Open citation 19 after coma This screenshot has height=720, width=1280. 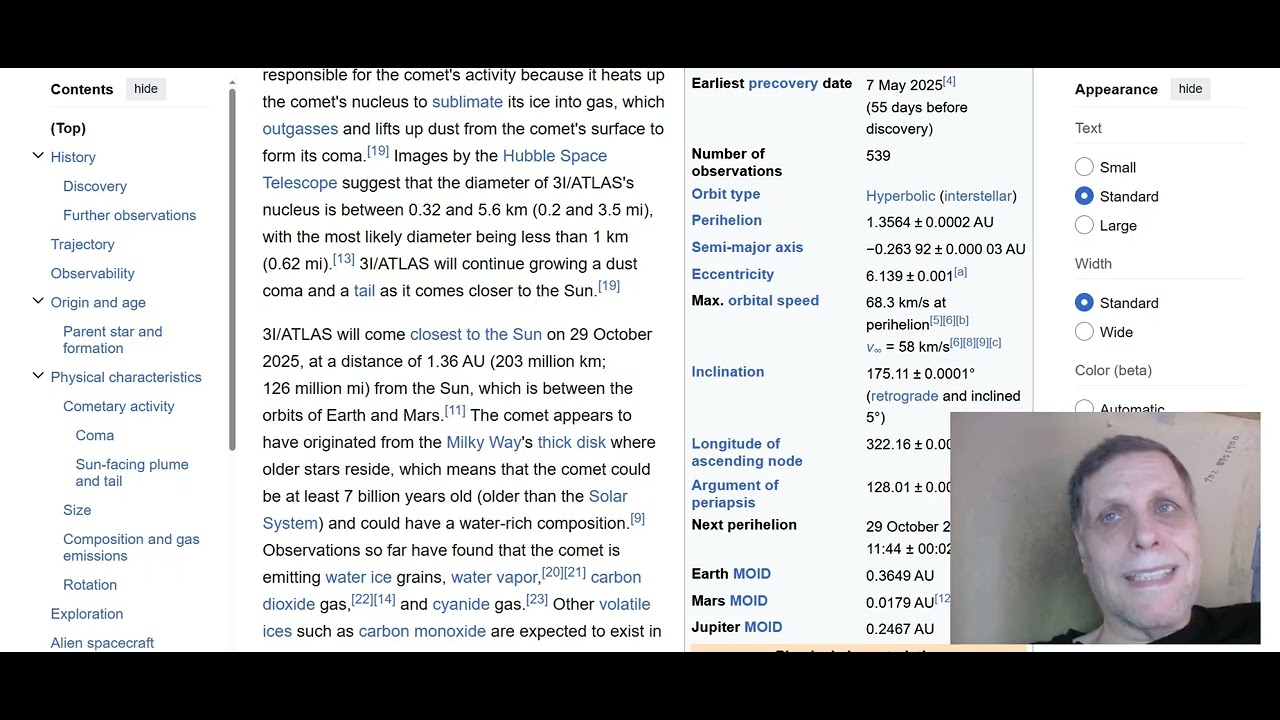378,151
